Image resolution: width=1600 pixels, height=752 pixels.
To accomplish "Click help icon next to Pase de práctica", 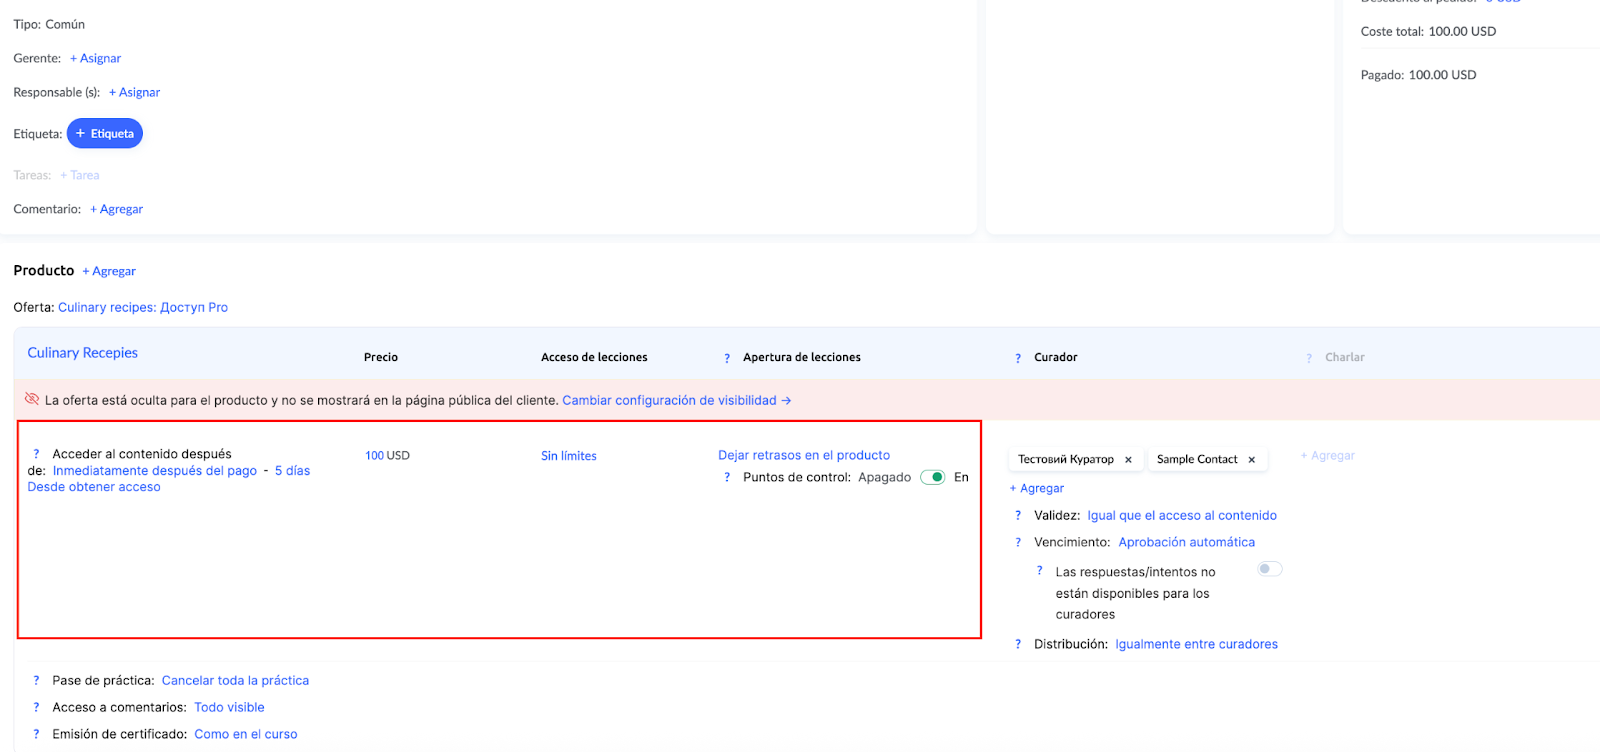I will coord(37,681).
